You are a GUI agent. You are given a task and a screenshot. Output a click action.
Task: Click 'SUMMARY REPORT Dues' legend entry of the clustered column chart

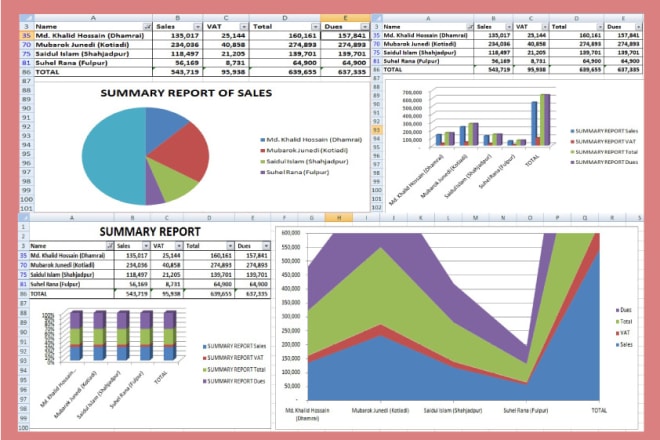tap(604, 162)
